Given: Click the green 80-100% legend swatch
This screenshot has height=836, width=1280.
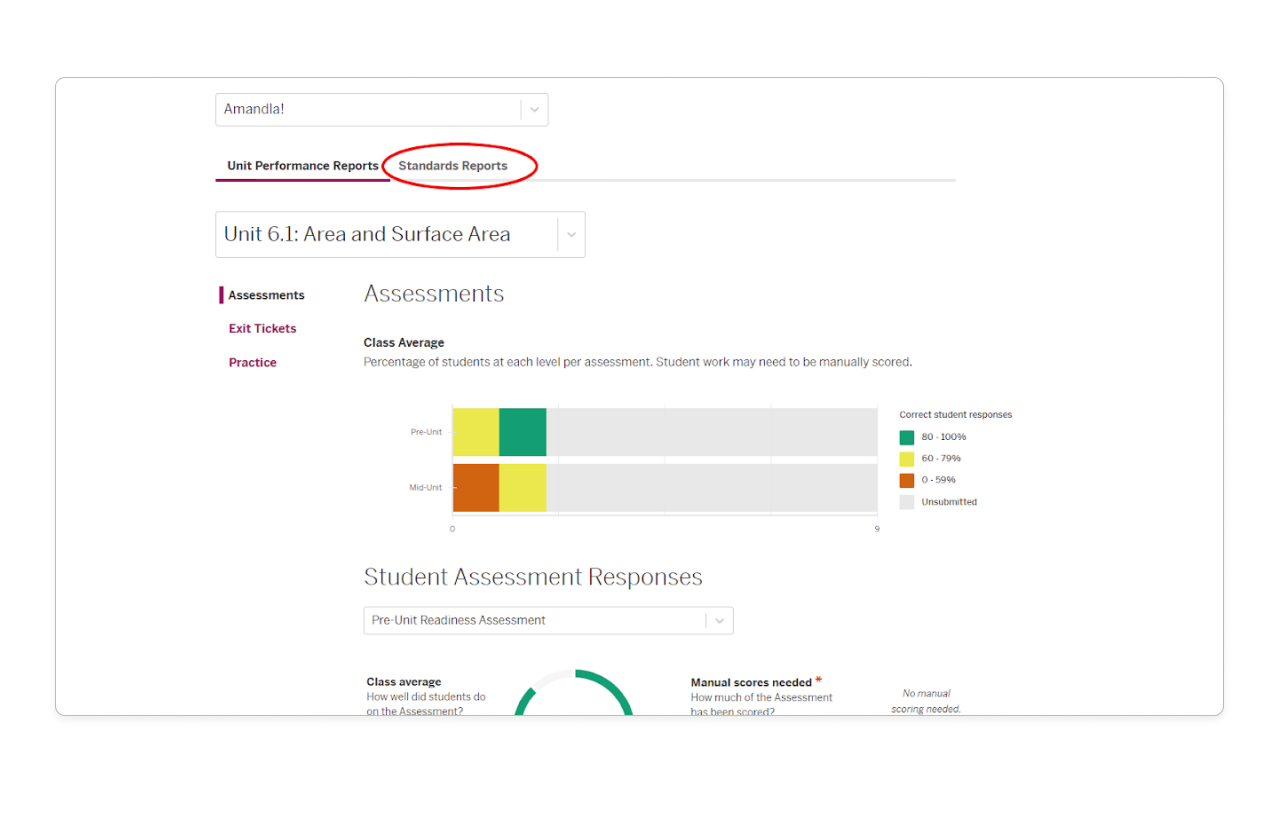Looking at the screenshot, I should [x=906, y=437].
